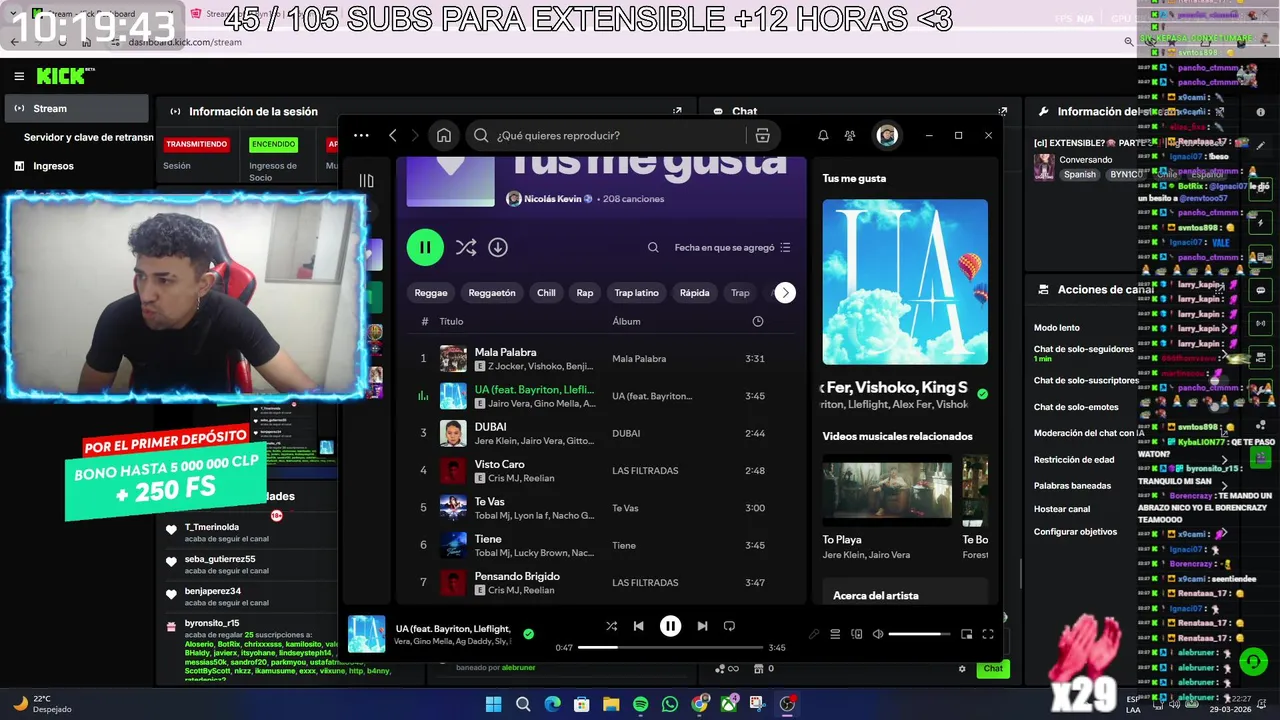
Task: Select Ingresos in Kick sidebar
Action: [53, 166]
